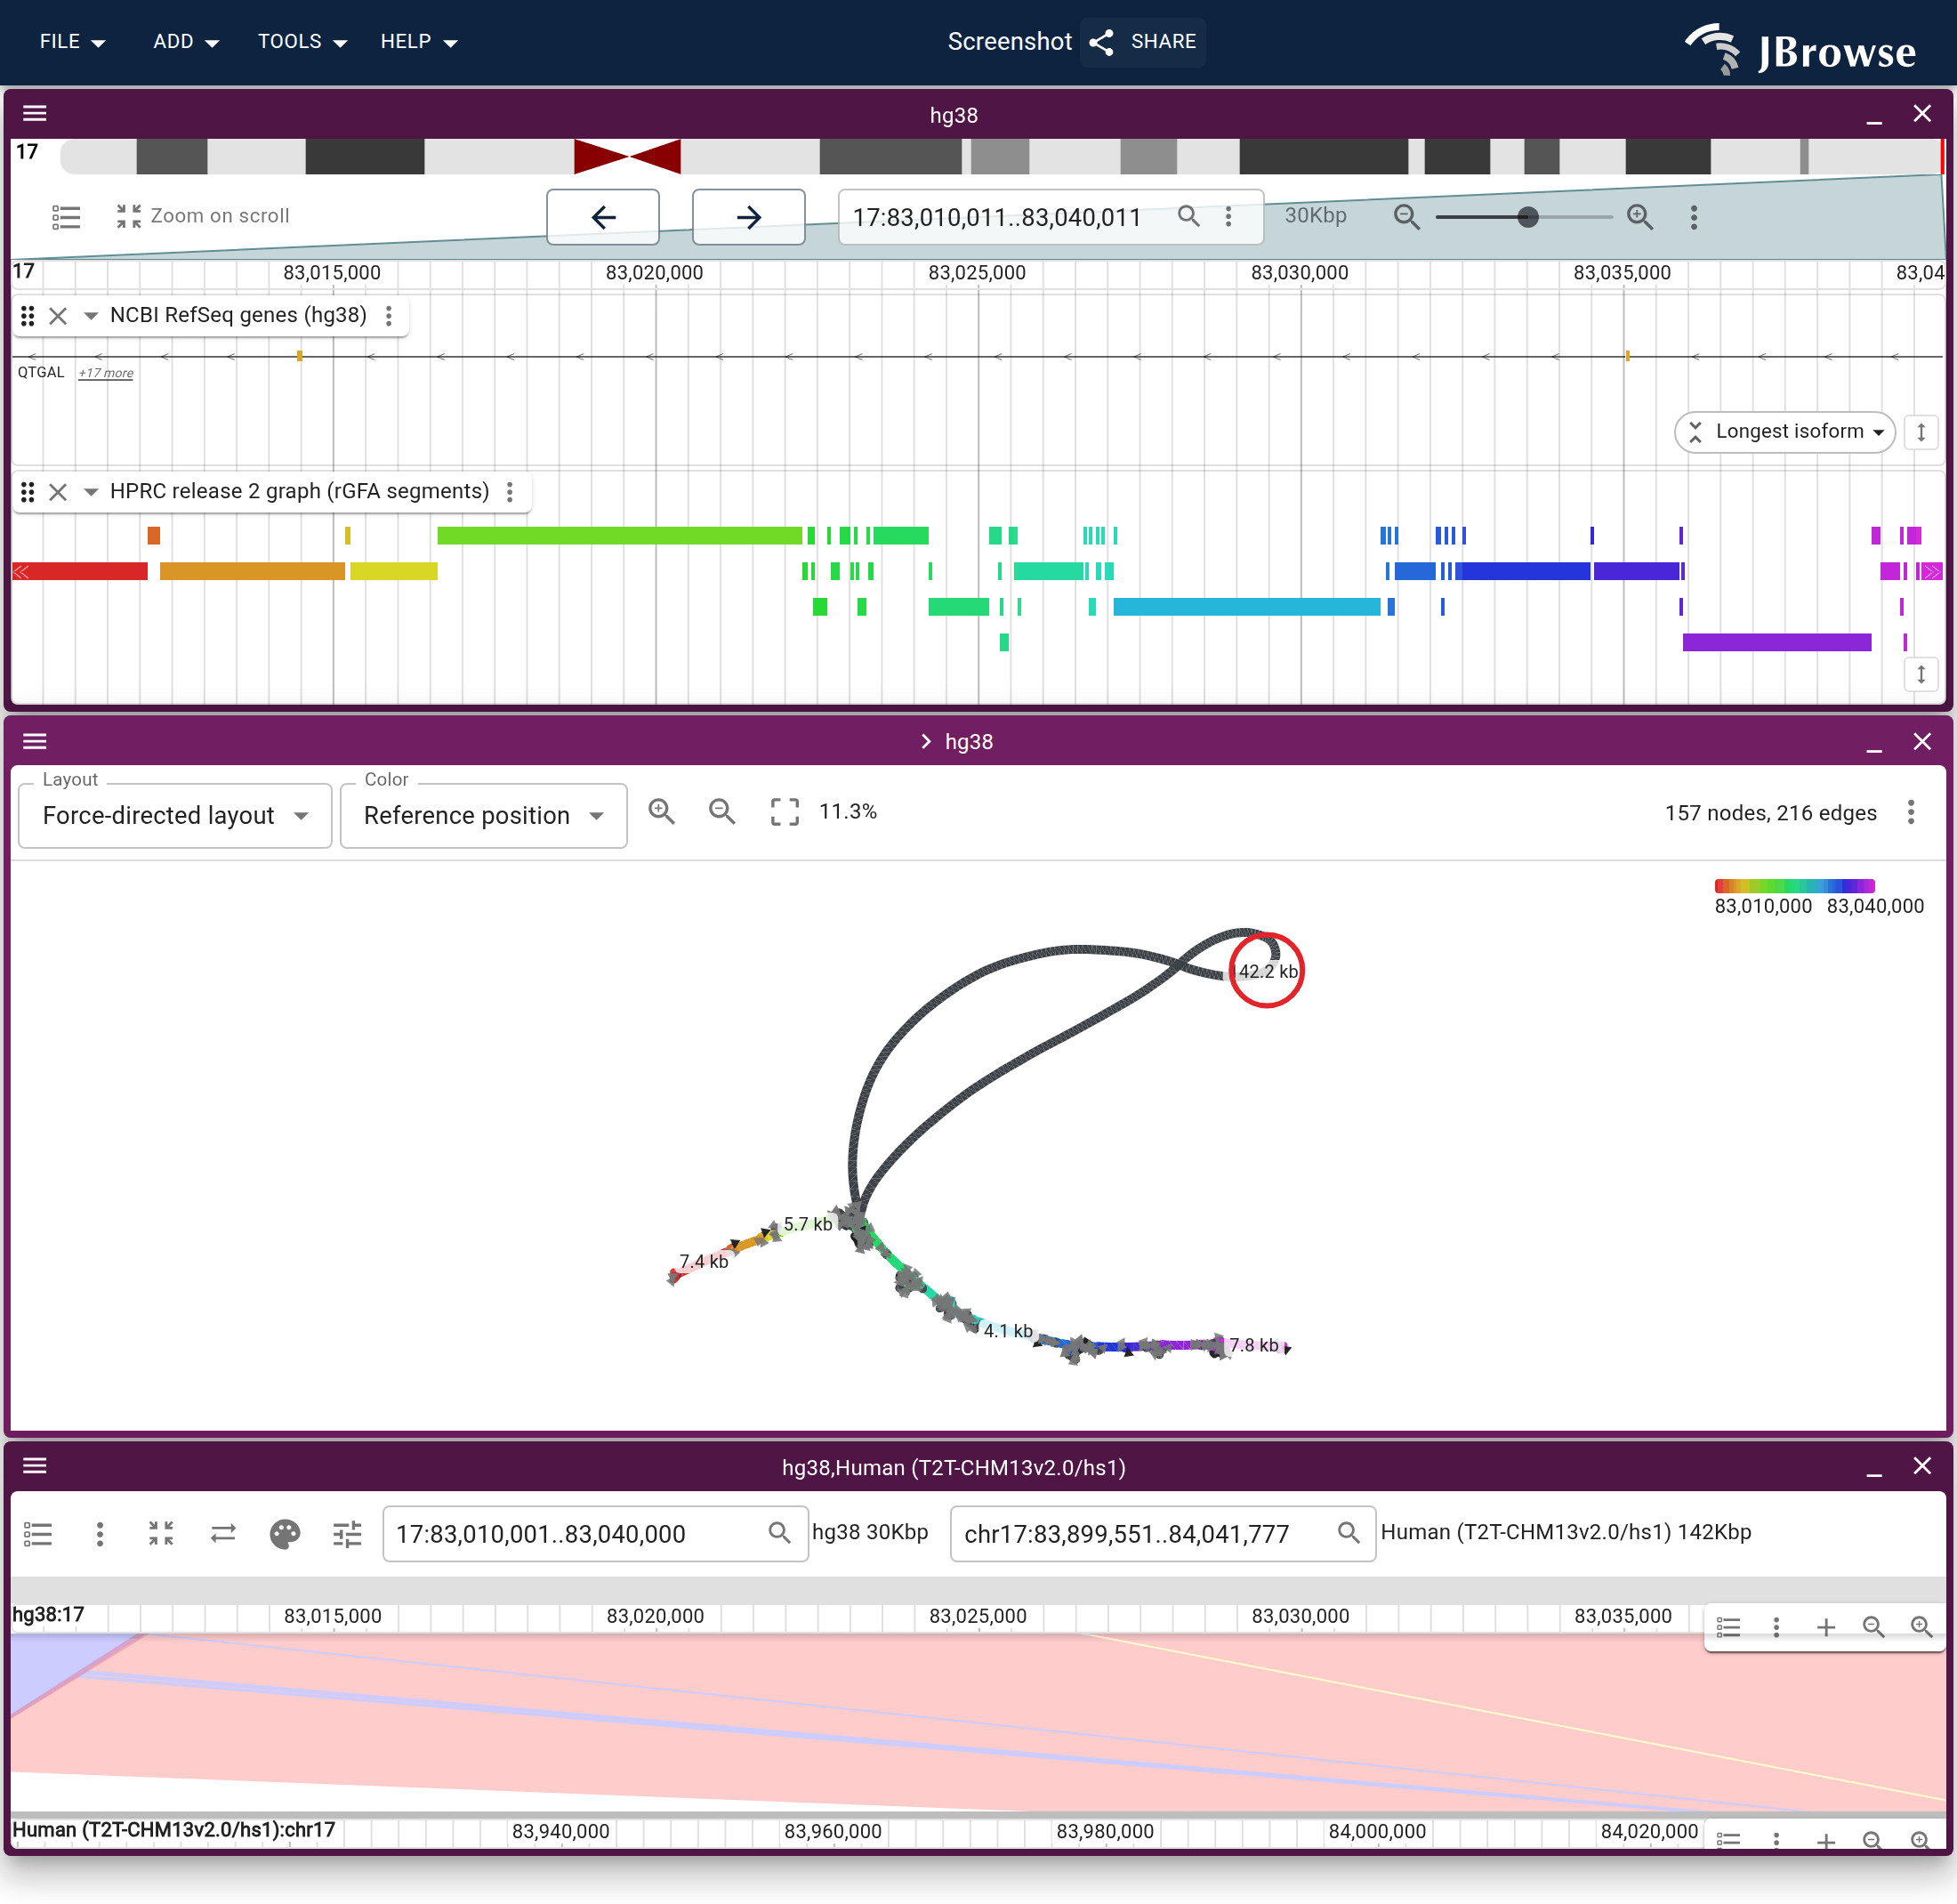Click search icon in top location box
Viewport: 1957px width, 1904px height.
point(1188,216)
